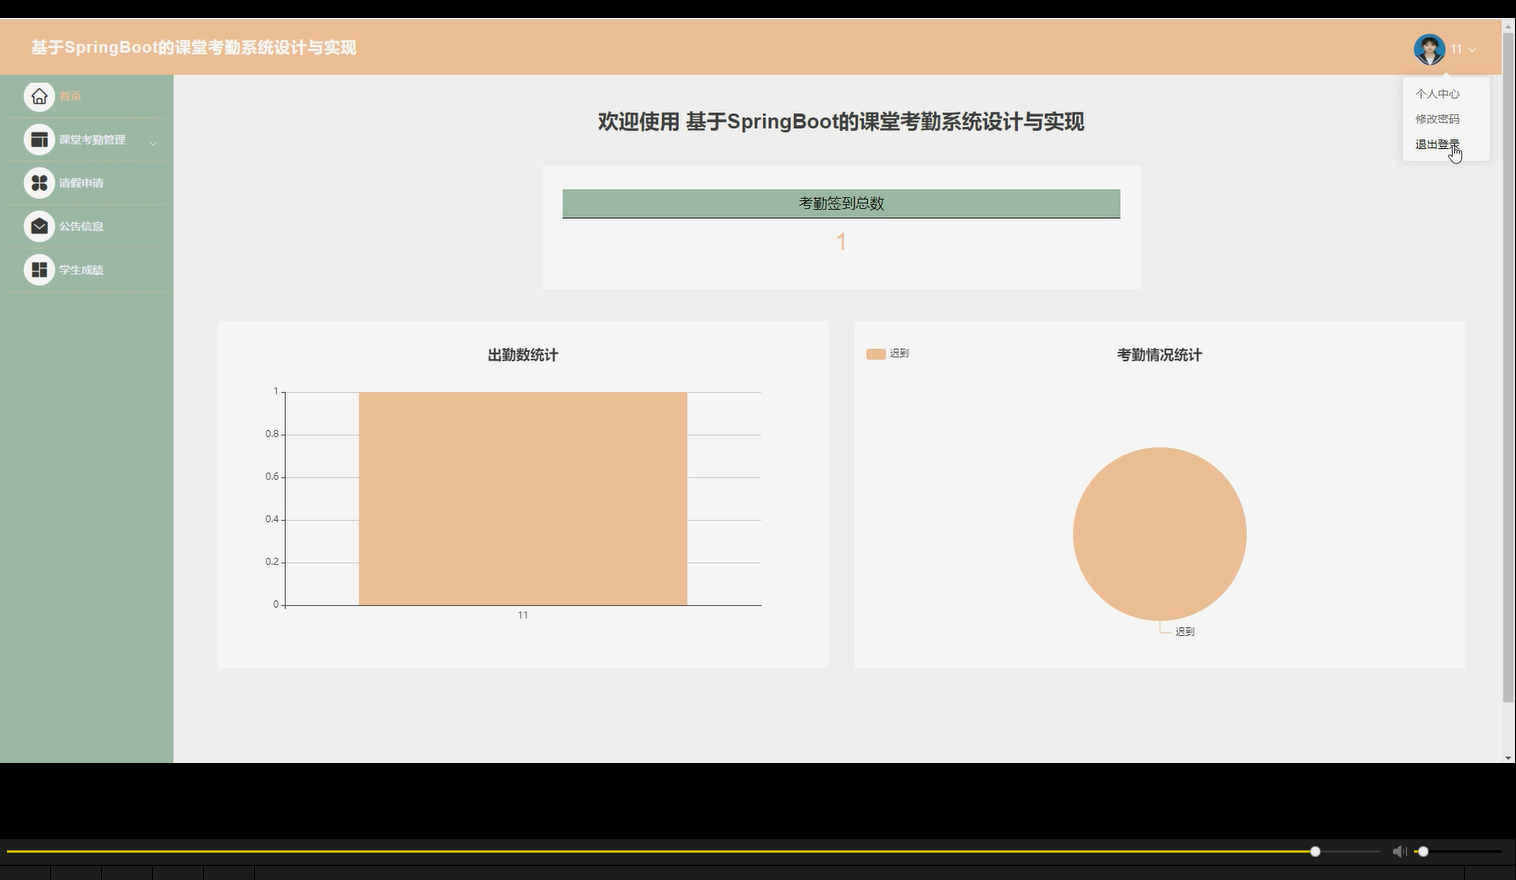Image resolution: width=1516 pixels, height=880 pixels.
Task: Click the right vertical scrollbar
Action: (1509, 400)
